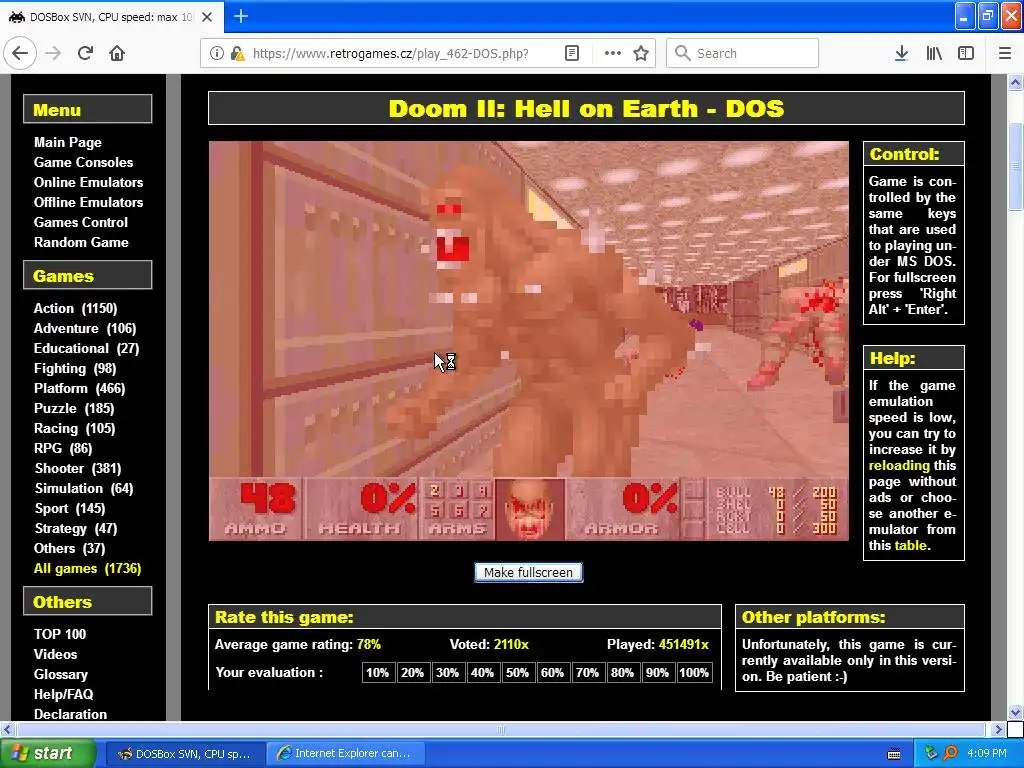Open the downloads arrow icon
This screenshot has height=768, width=1024.
pos(901,53)
